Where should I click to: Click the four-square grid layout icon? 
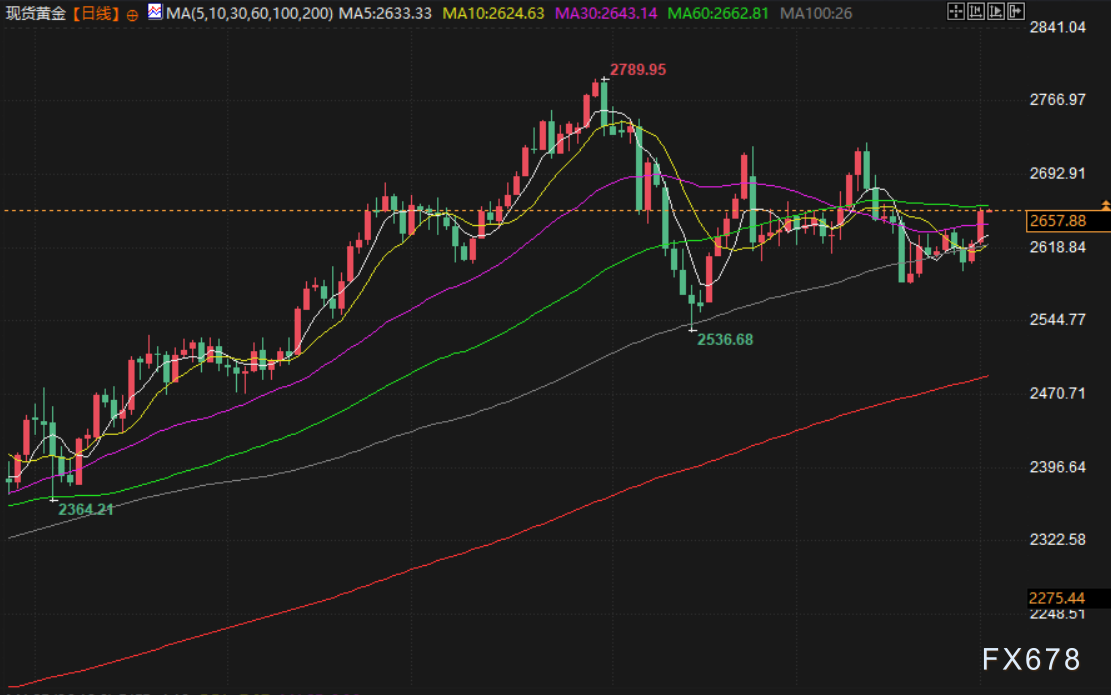954,13
